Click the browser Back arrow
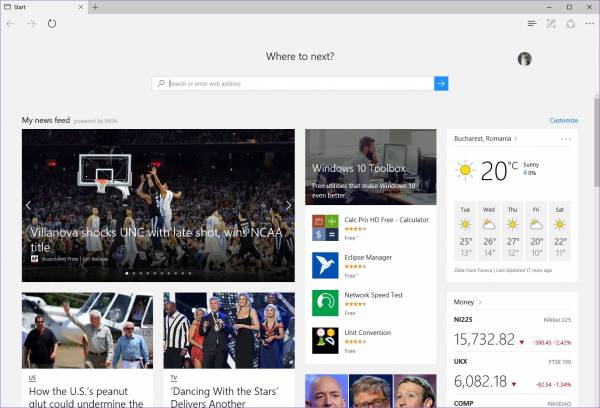Screen dimensions: 600x408 tap(10, 24)
